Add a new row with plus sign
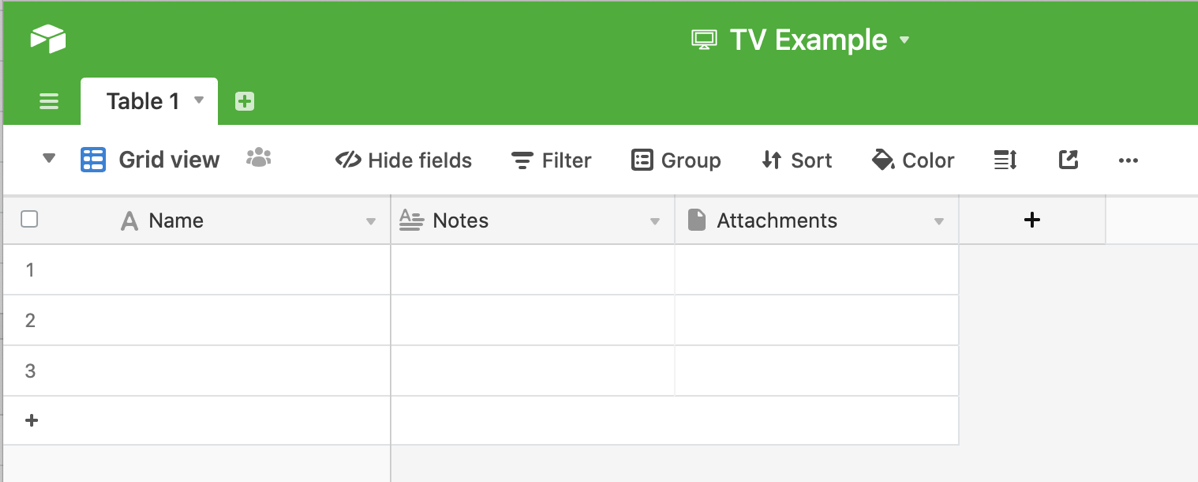This screenshot has width=1198, height=482. pyautogui.click(x=32, y=420)
